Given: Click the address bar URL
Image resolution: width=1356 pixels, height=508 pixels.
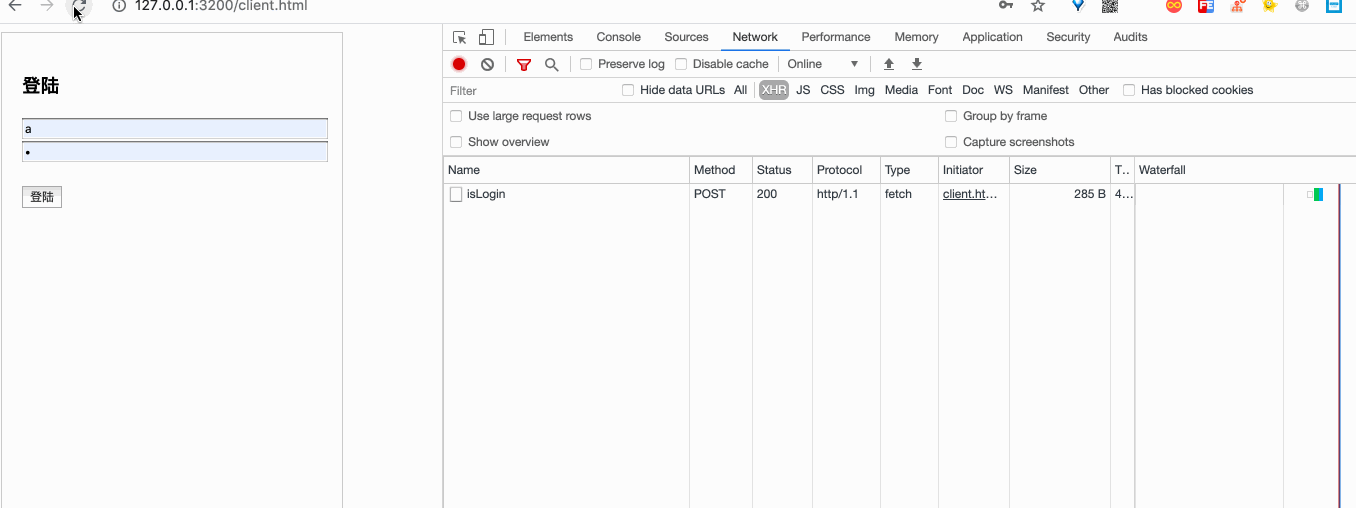Looking at the screenshot, I should [x=220, y=6].
